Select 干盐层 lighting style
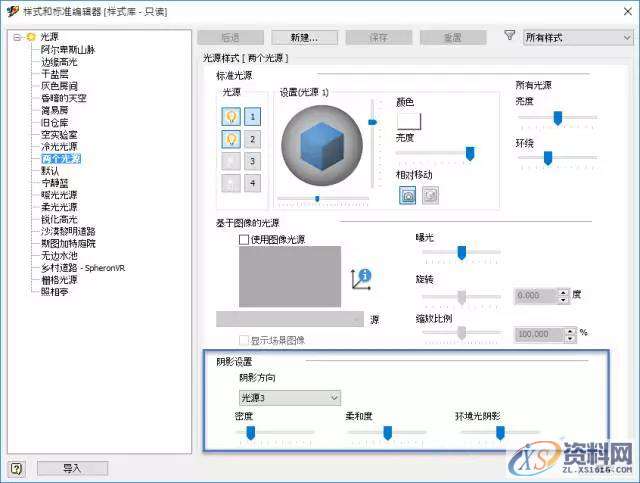This screenshot has width=640, height=483. point(55,74)
